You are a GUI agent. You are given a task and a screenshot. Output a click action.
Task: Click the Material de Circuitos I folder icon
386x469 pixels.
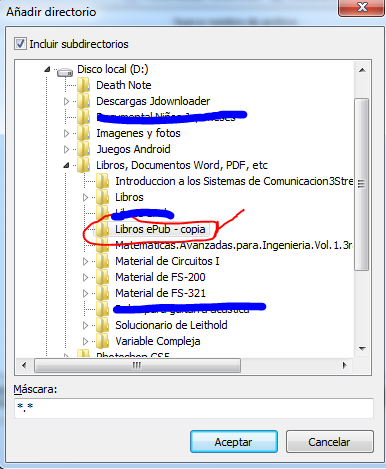pos(102,261)
